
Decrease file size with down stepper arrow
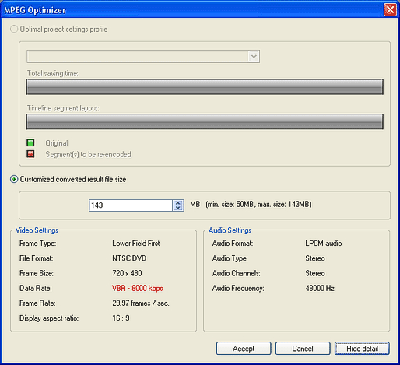click(x=178, y=208)
